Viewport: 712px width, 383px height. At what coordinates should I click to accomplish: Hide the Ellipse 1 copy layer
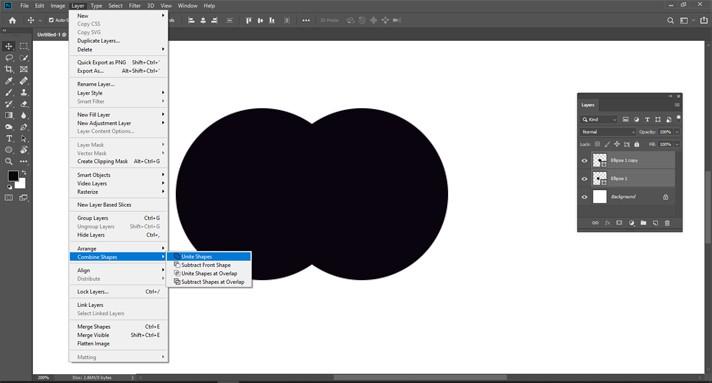pos(584,160)
